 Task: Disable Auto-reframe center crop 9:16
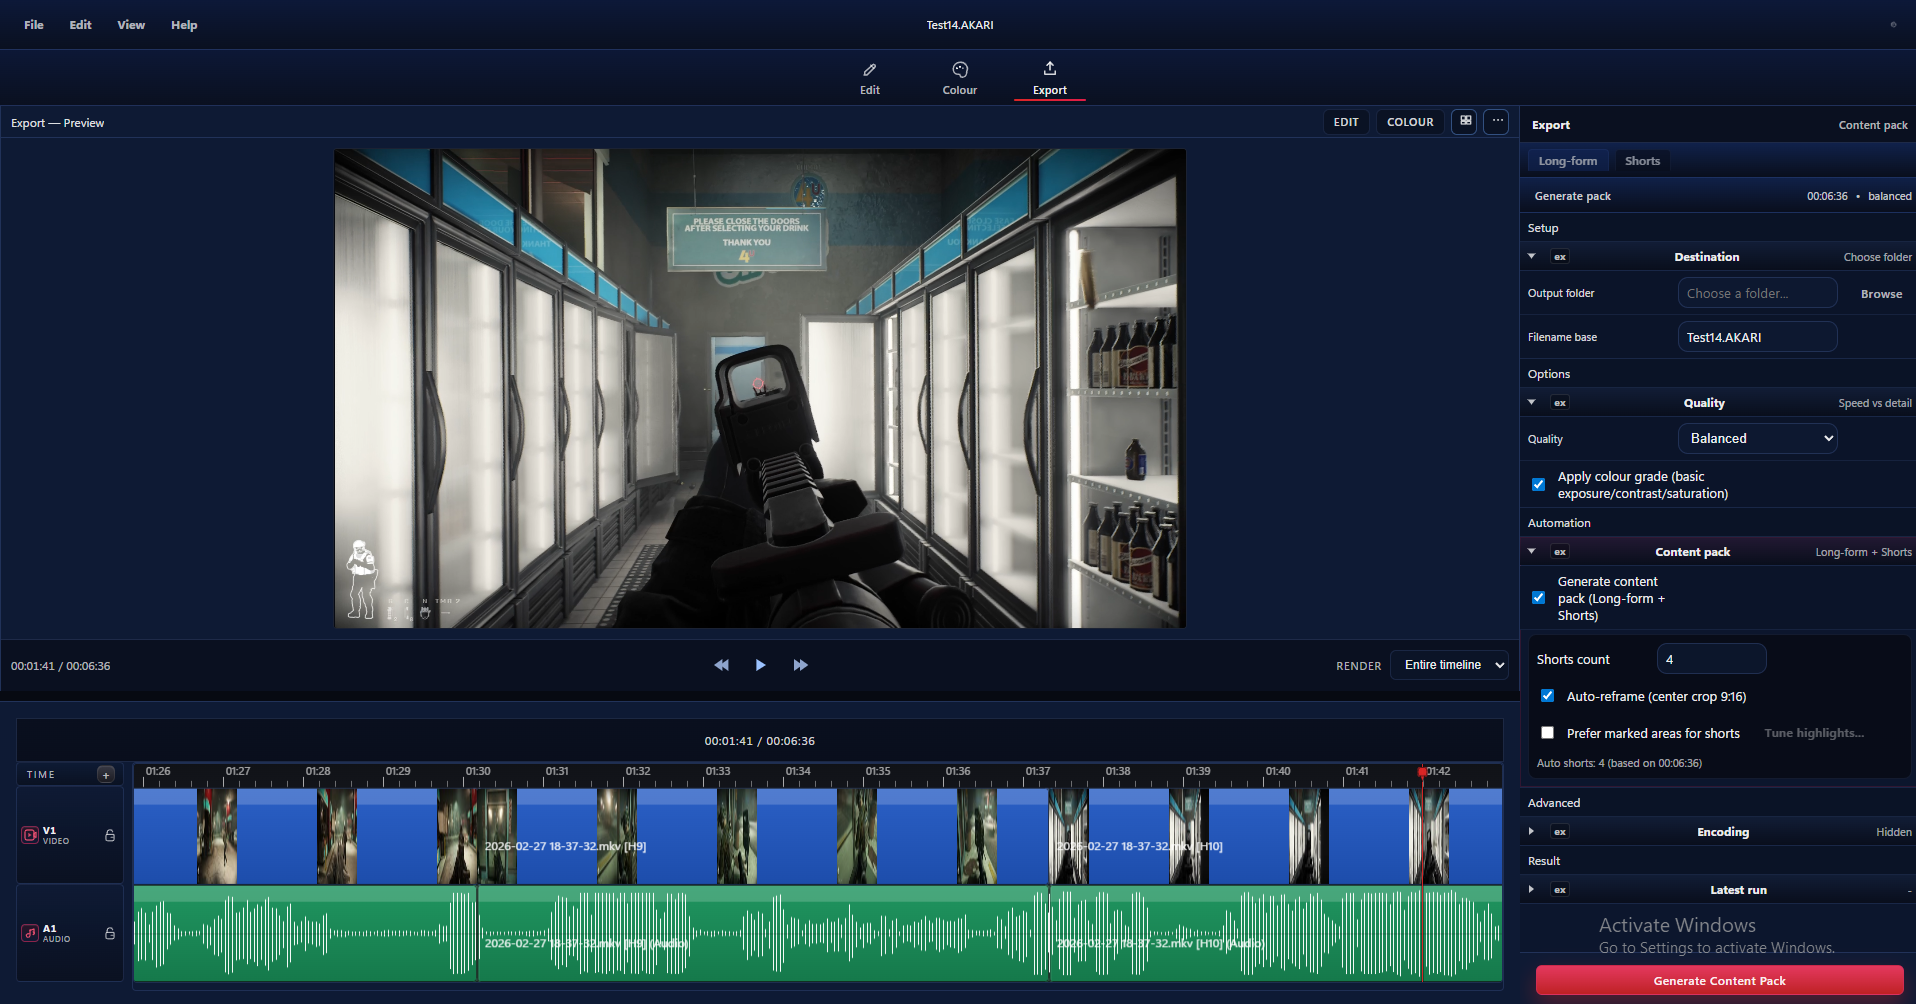pyautogui.click(x=1547, y=695)
